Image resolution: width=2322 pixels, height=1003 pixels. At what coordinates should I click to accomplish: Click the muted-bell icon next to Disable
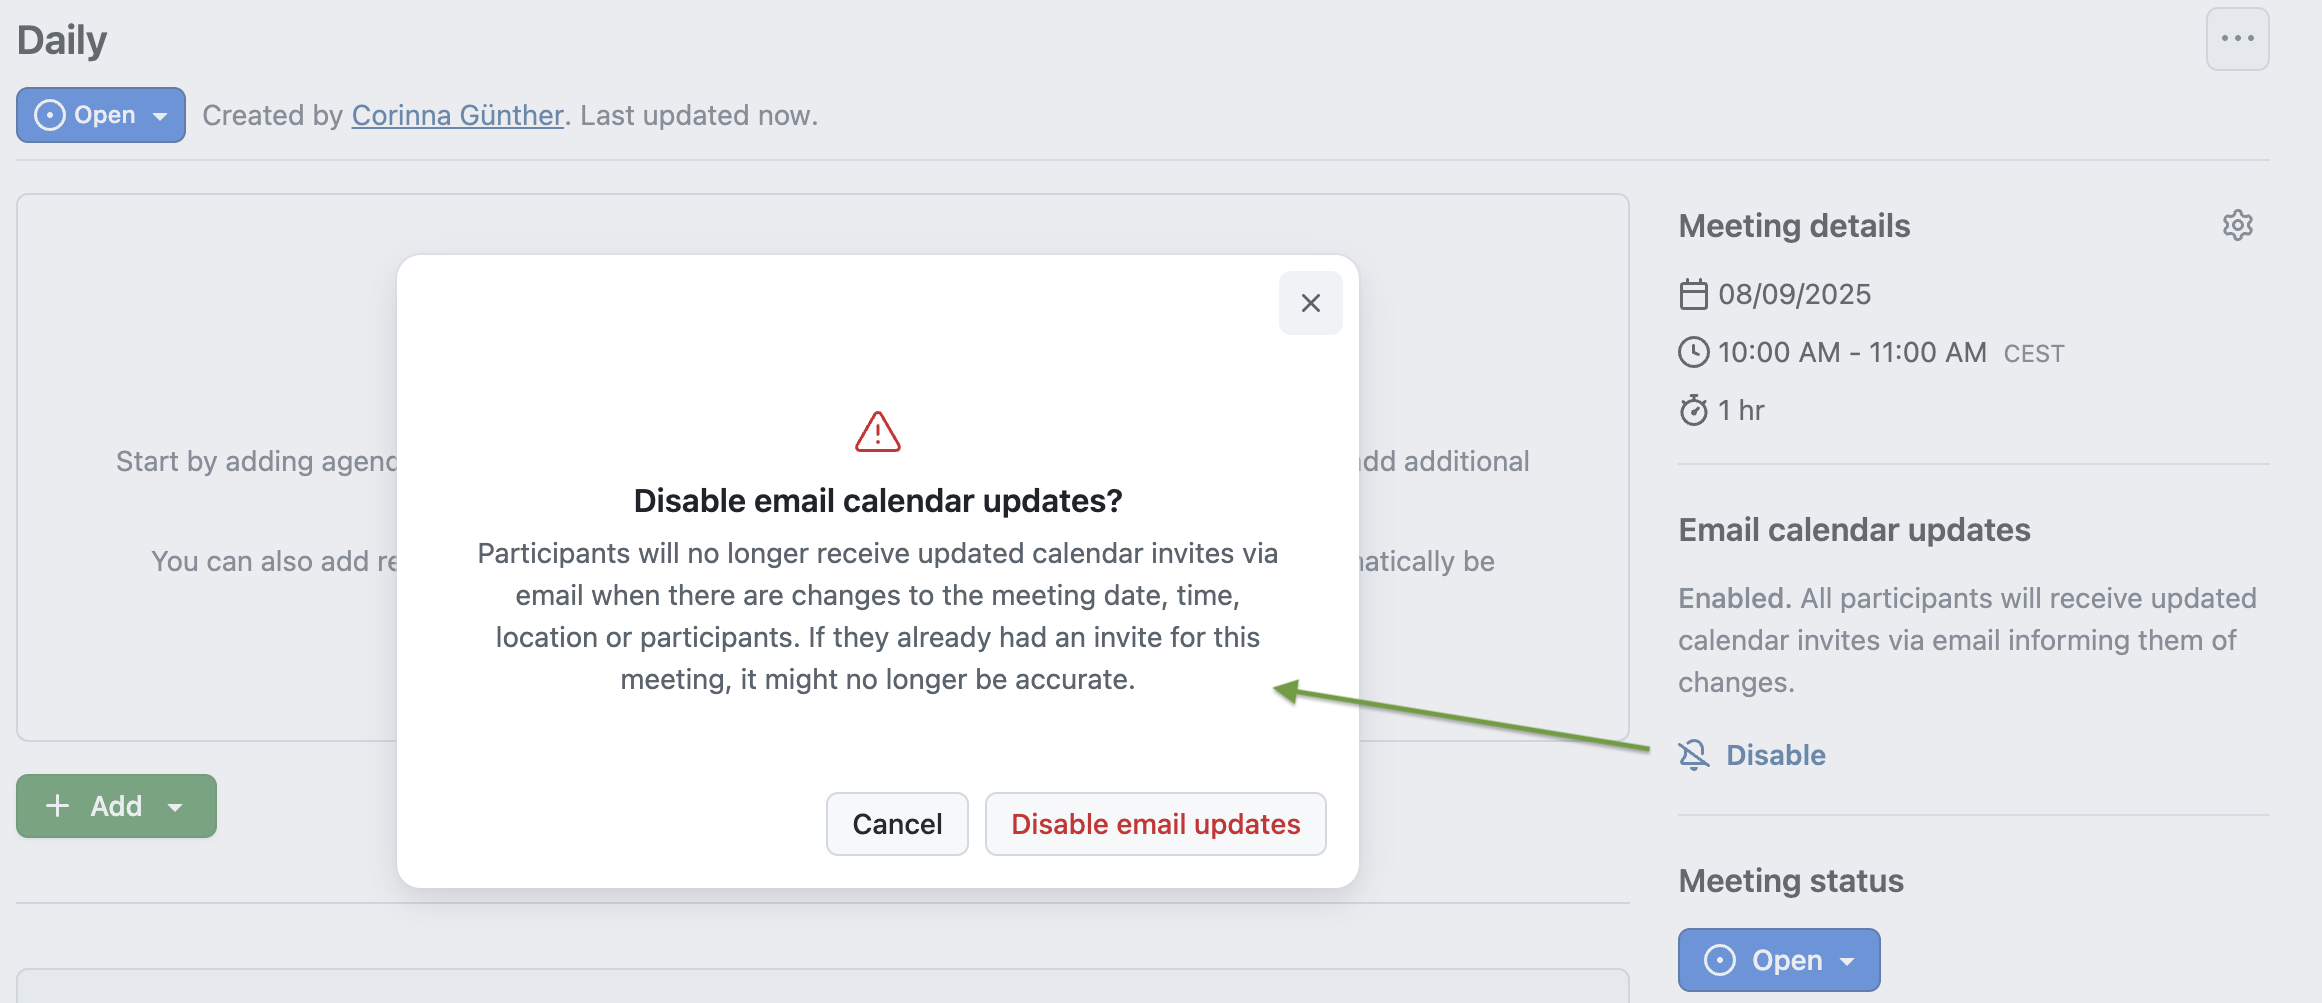[1694, 756]
